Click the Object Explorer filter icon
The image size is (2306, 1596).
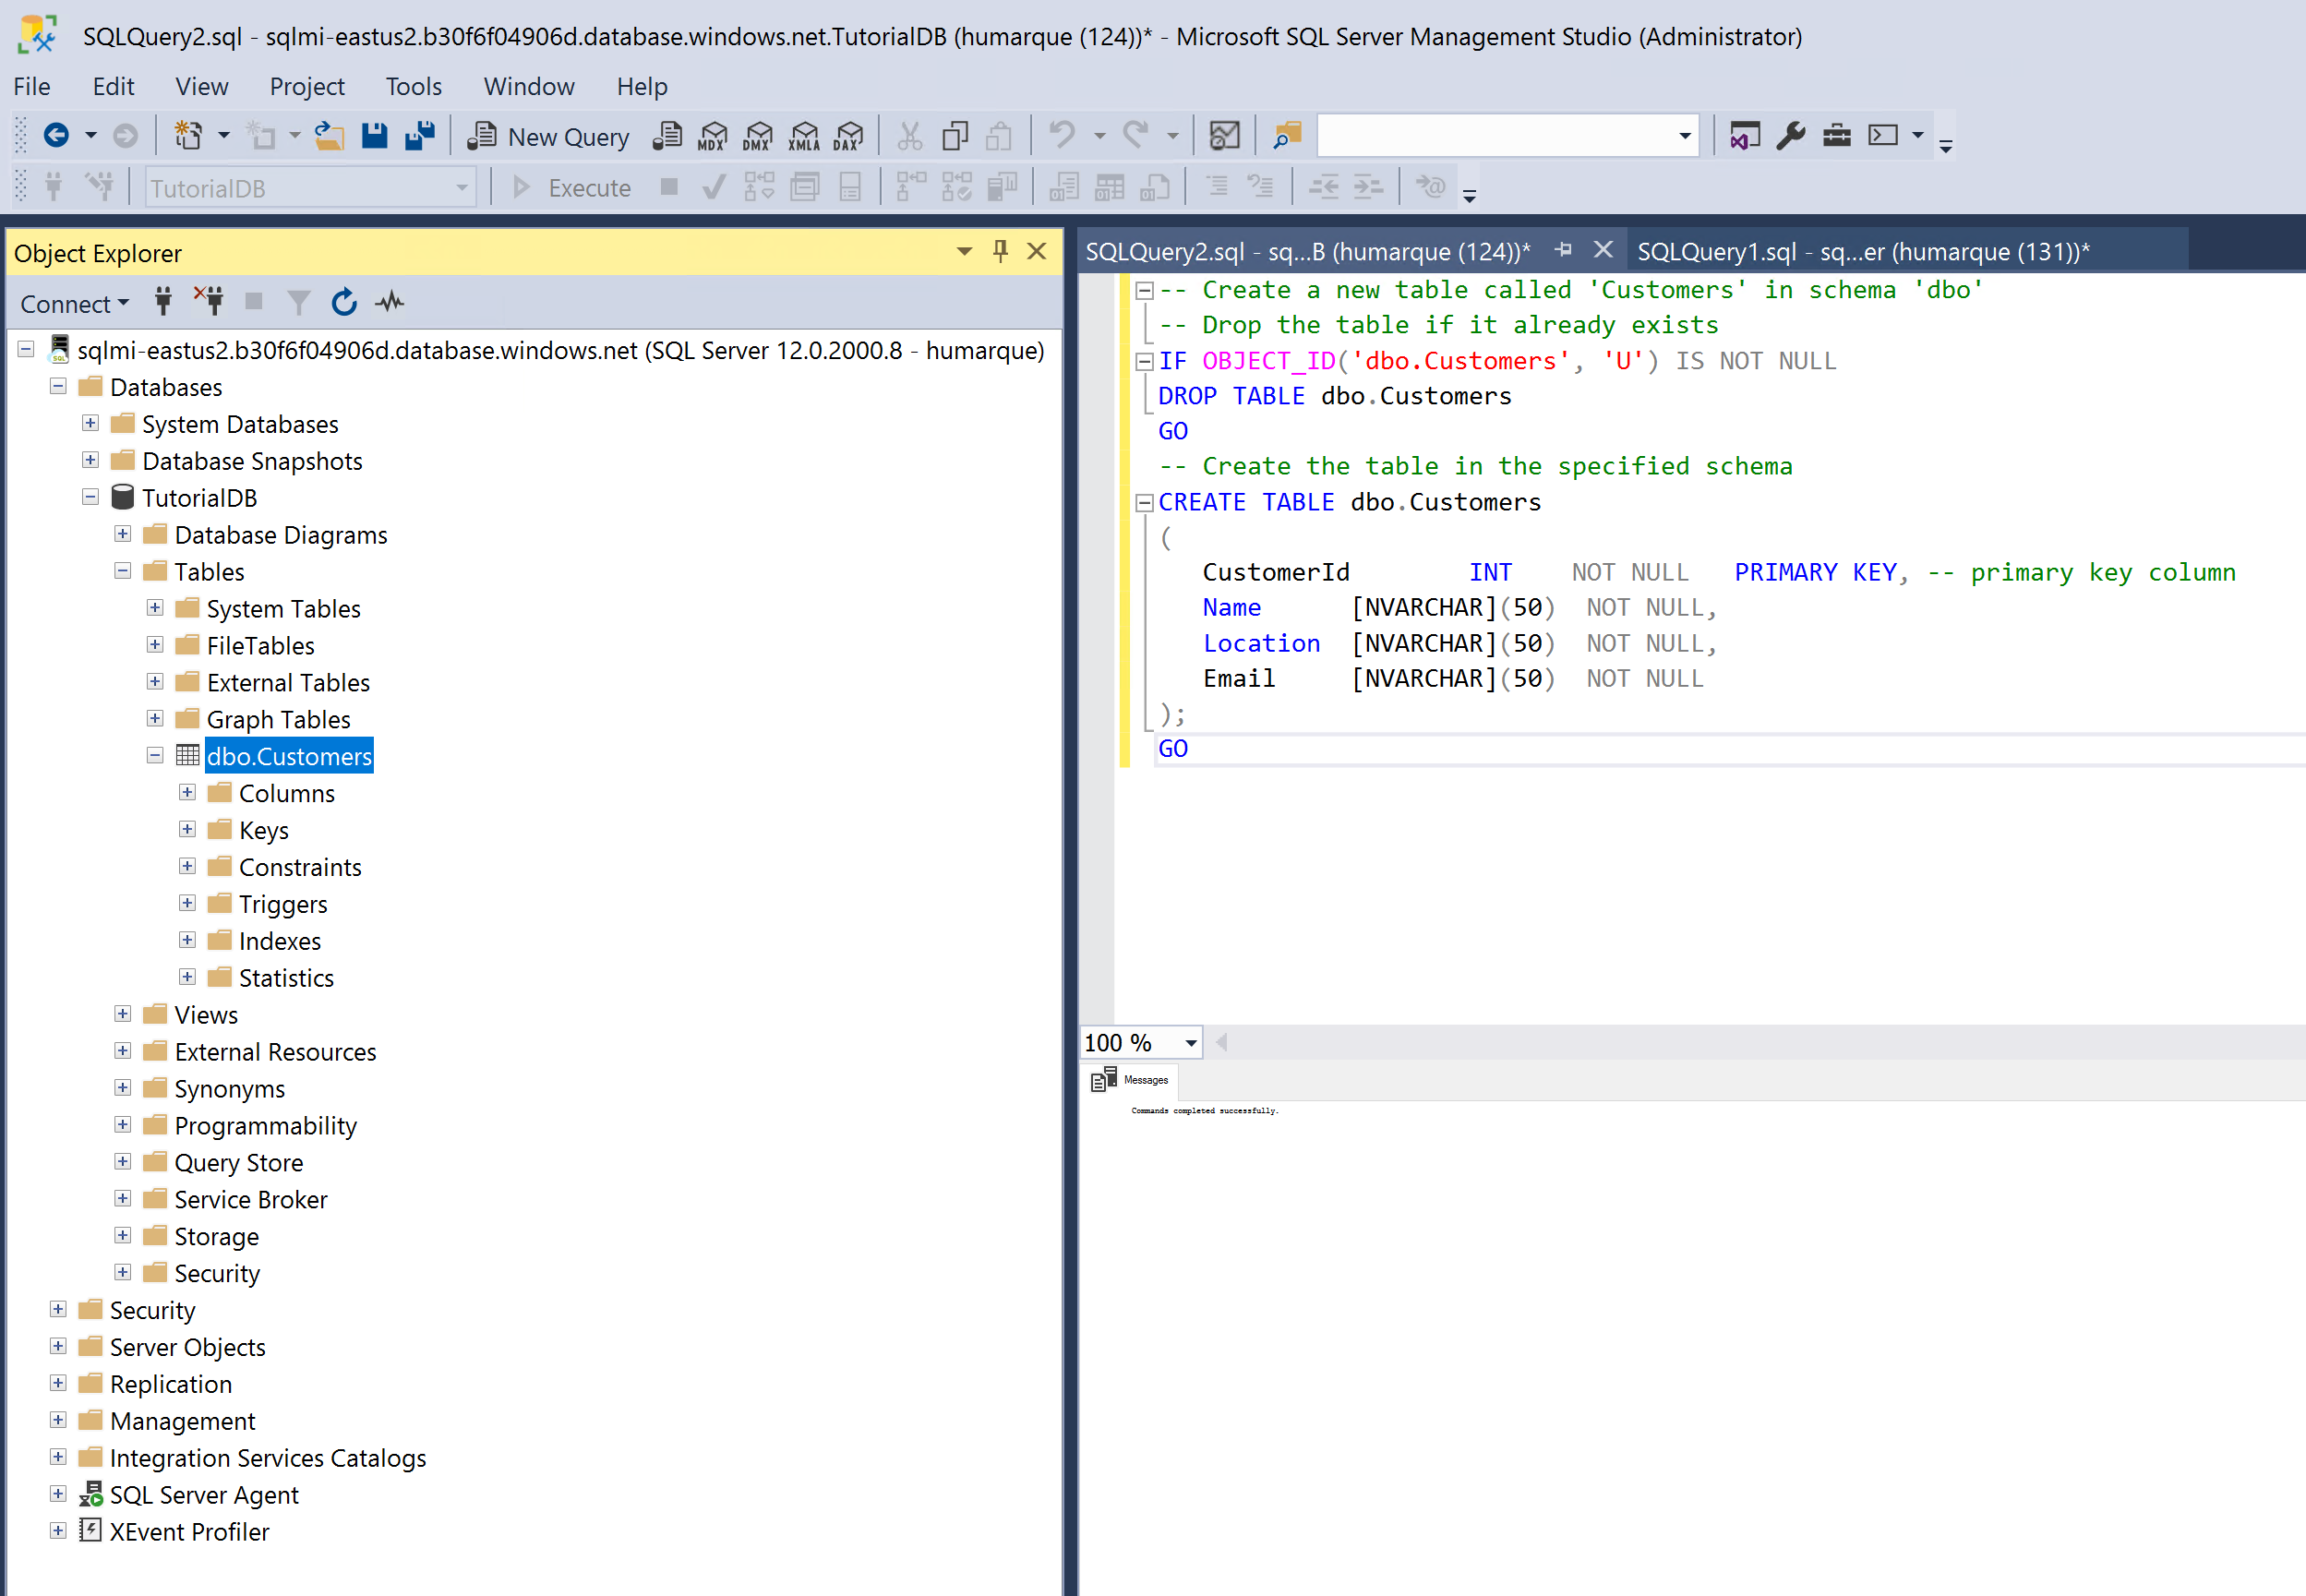coord(298,302)
